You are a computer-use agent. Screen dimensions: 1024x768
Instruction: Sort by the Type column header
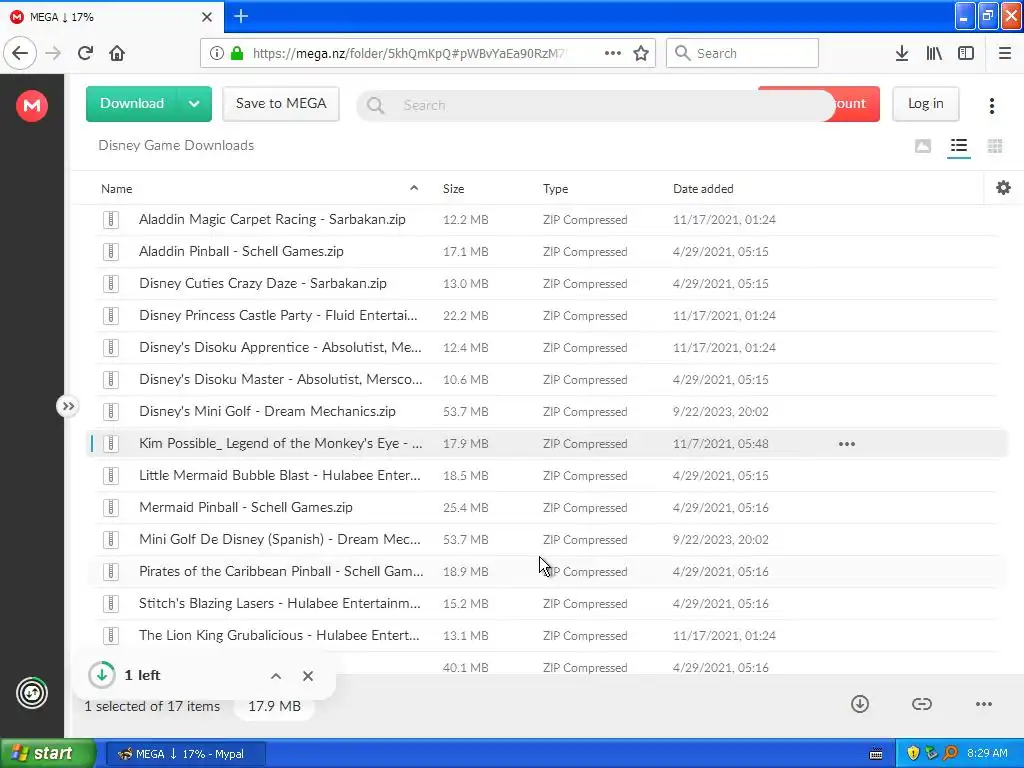coord(555,189)
